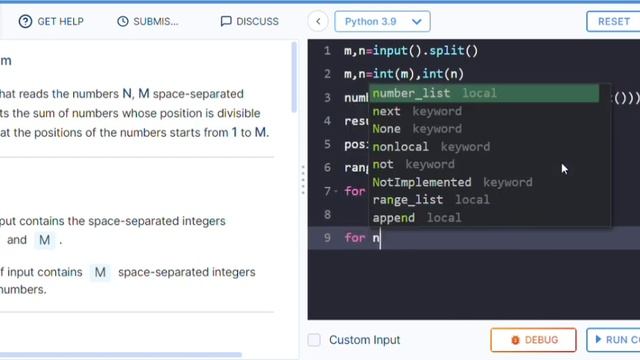Click the DEBUG button
The image size is (640, 360).
pos(533,340)
